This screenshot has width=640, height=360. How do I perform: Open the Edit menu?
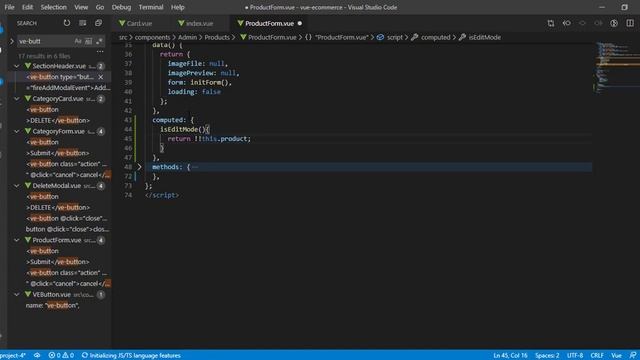pos(27,7)
